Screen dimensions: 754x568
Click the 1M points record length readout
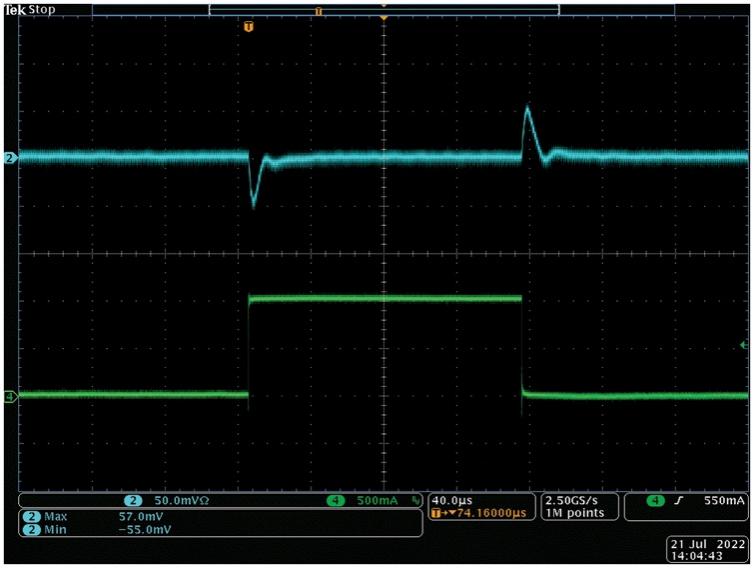[x=570, y=513]
